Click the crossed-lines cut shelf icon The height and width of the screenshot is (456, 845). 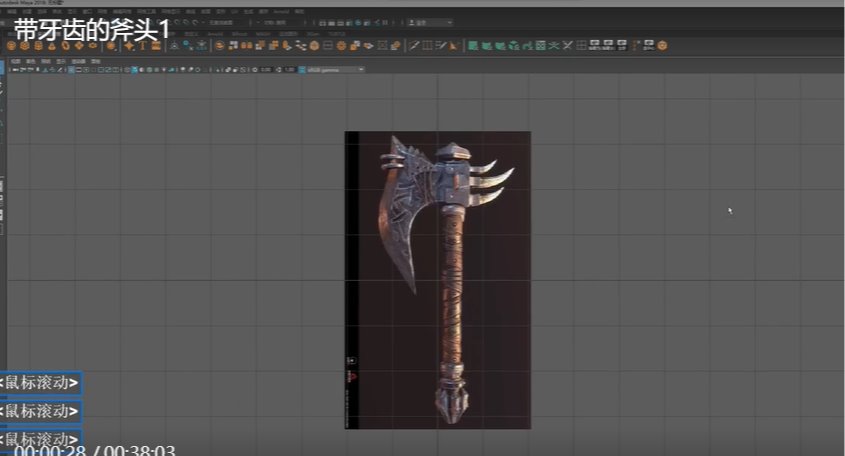[x=569, y=45]
